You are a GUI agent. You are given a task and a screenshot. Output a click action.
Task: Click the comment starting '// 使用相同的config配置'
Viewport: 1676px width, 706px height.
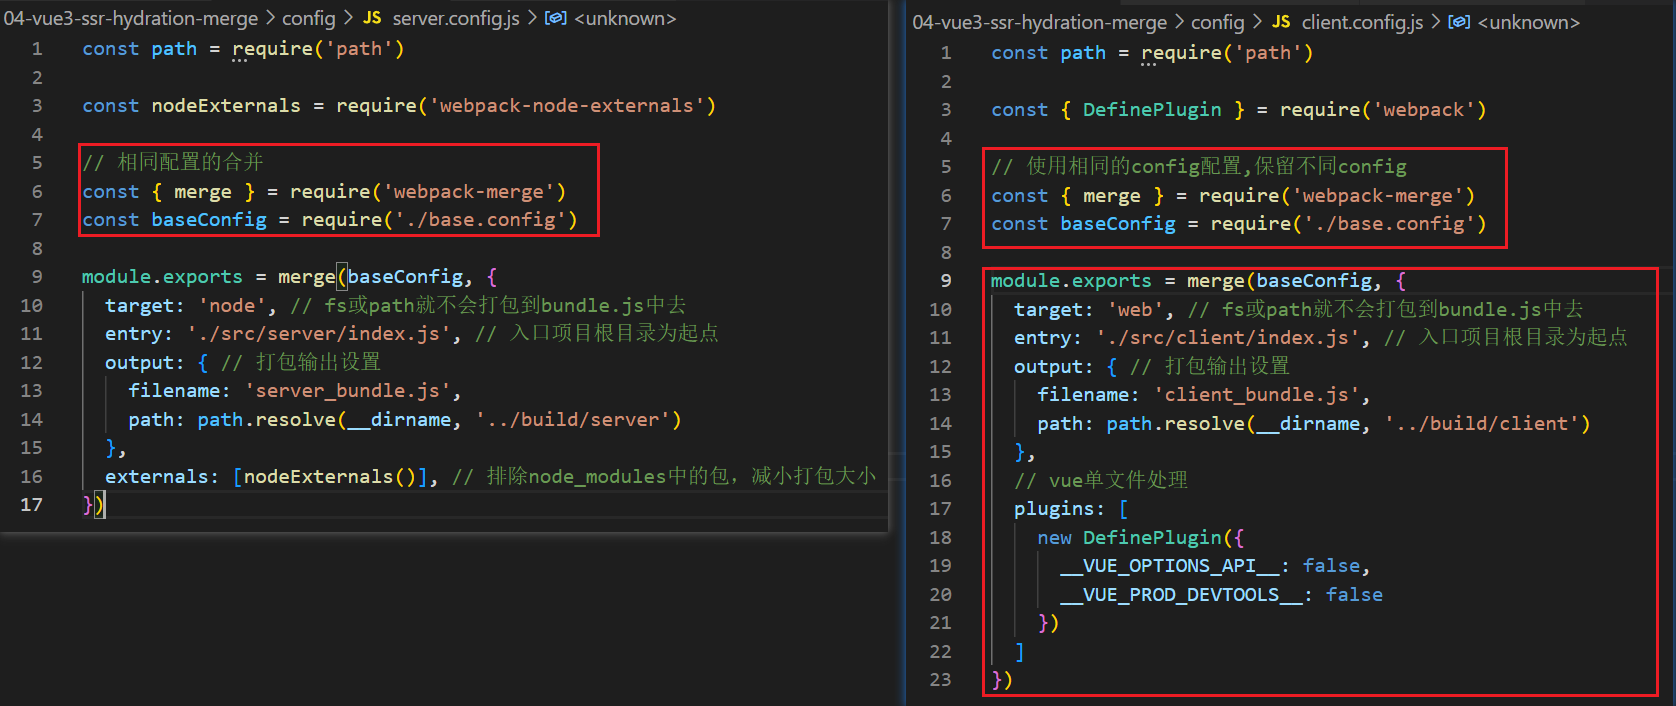point(1199,166)
